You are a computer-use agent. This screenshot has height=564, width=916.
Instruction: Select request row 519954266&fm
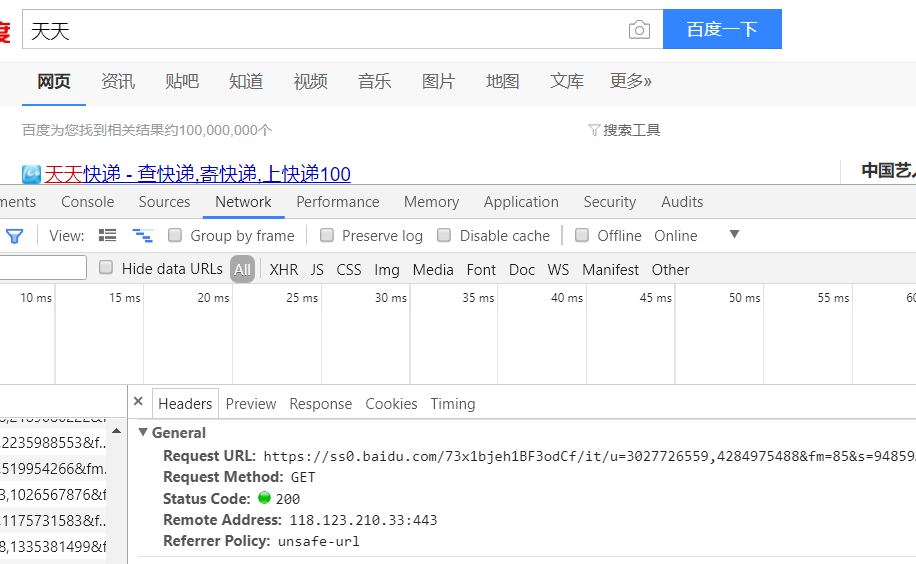[53, 469]
